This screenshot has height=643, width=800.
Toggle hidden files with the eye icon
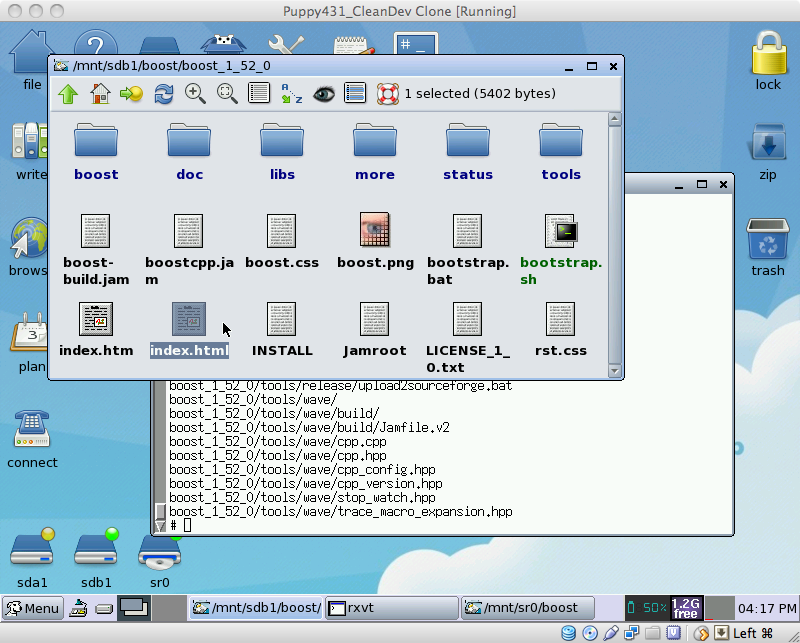pos(323,94)
